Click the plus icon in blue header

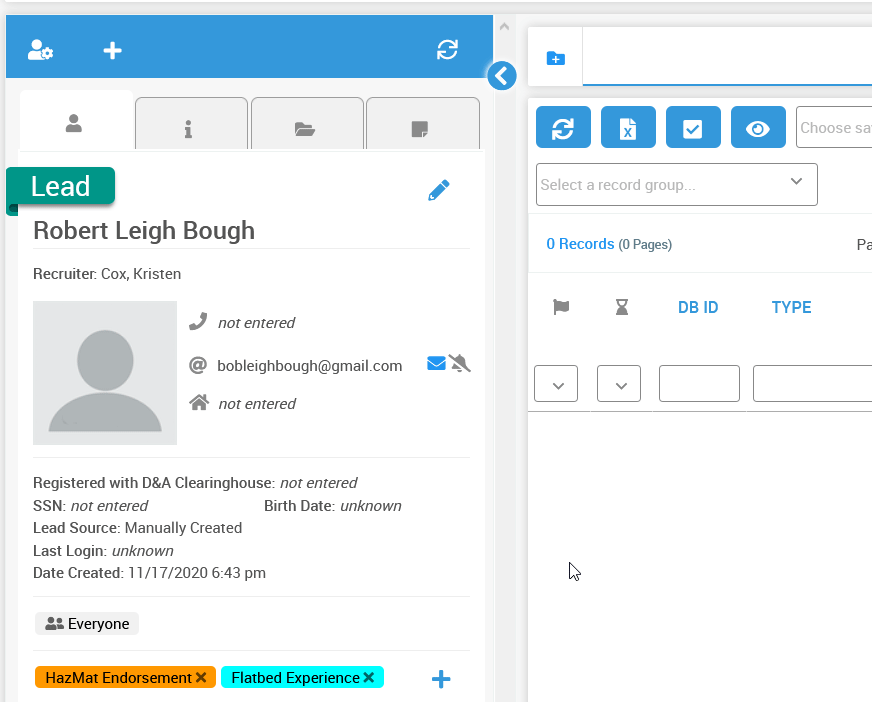pos(113,50)
